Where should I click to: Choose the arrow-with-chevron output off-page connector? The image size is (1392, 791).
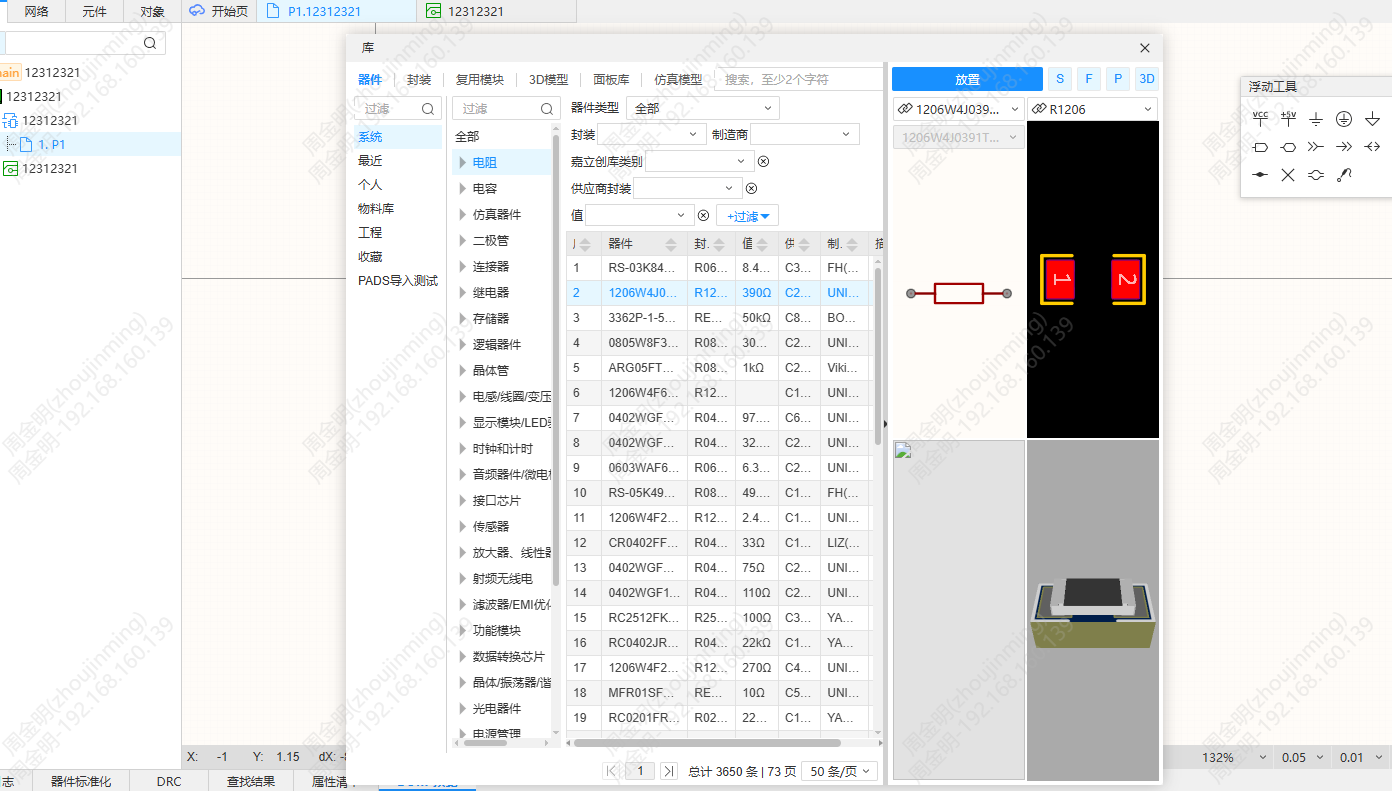pos(1344,147)
